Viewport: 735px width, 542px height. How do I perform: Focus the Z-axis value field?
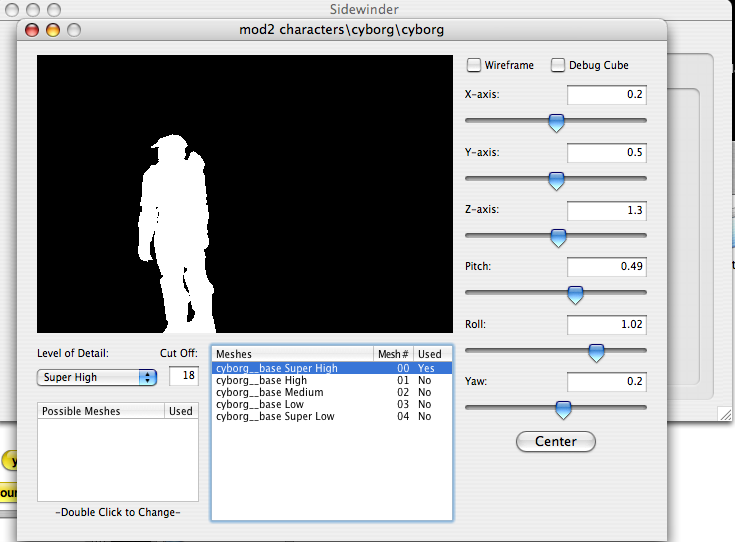pos(607,211)
